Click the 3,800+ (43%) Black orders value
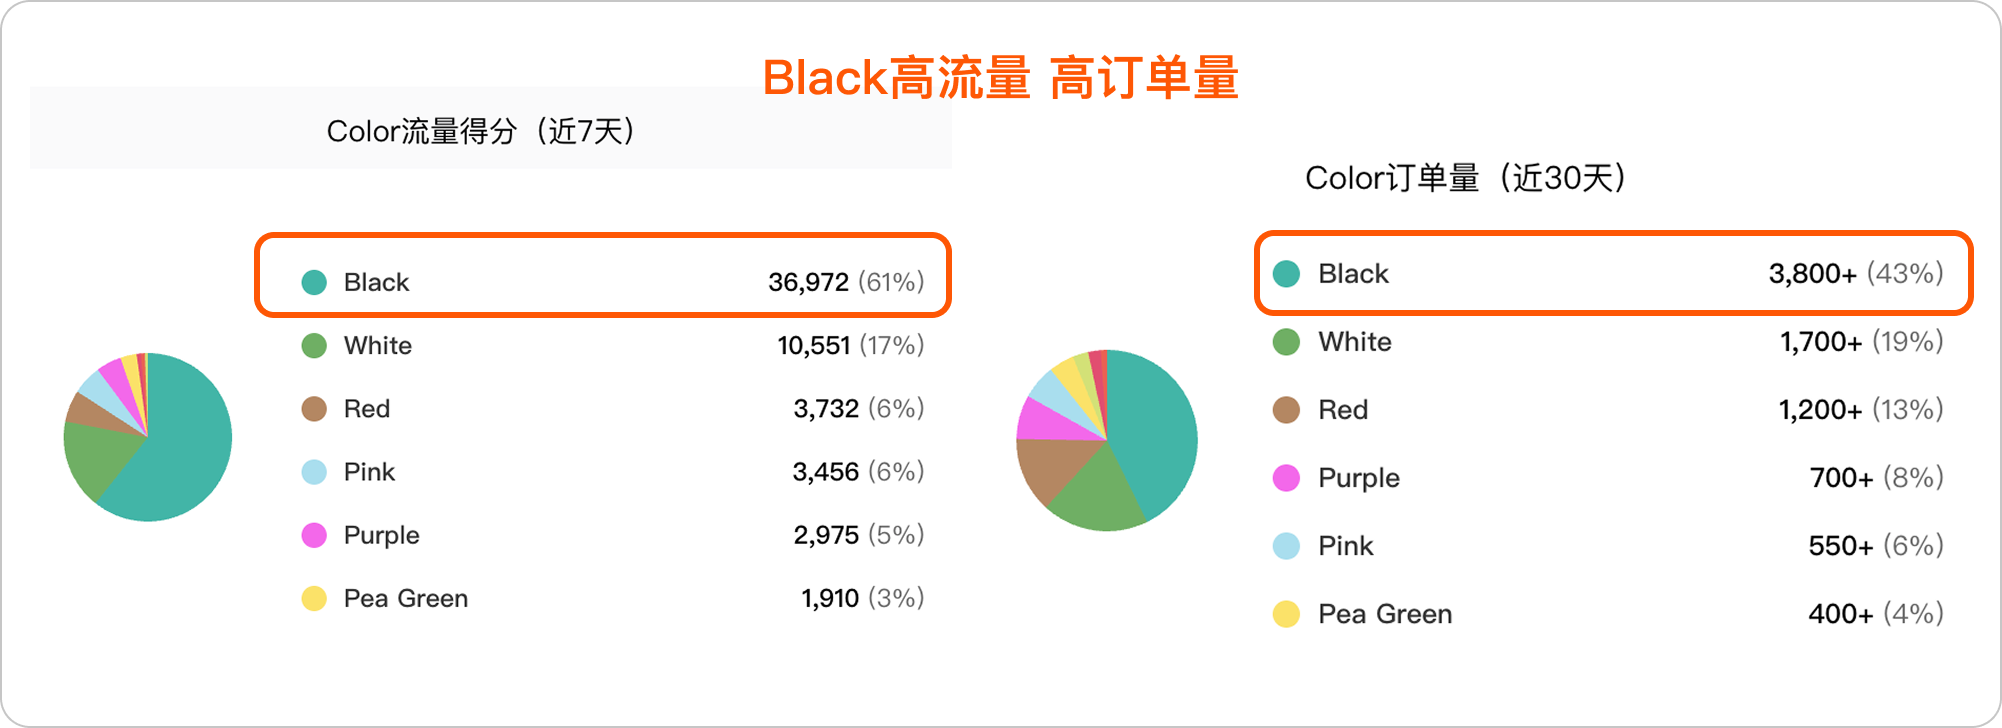Viewport: 2002px width, 728px height. (1855, 274)
